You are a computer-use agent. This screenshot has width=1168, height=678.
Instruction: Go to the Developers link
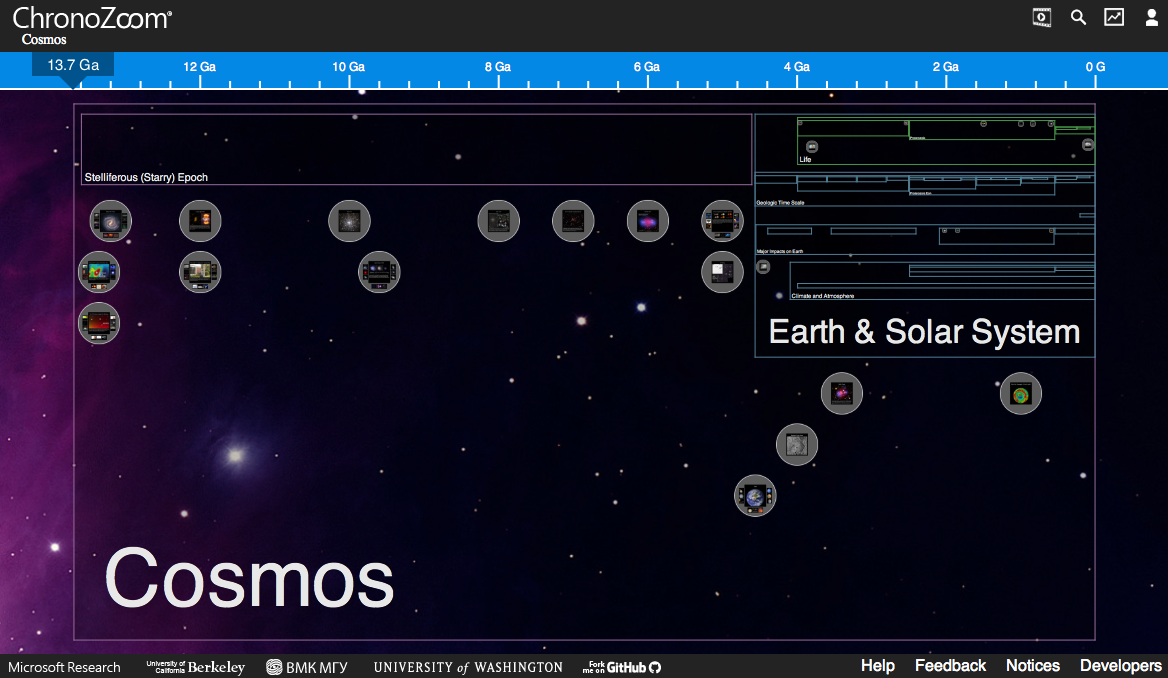(1120, 666)
